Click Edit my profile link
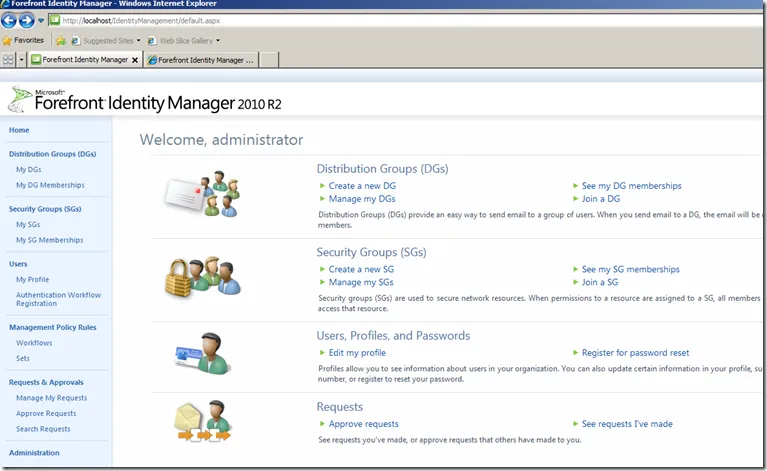 point(357,353)
